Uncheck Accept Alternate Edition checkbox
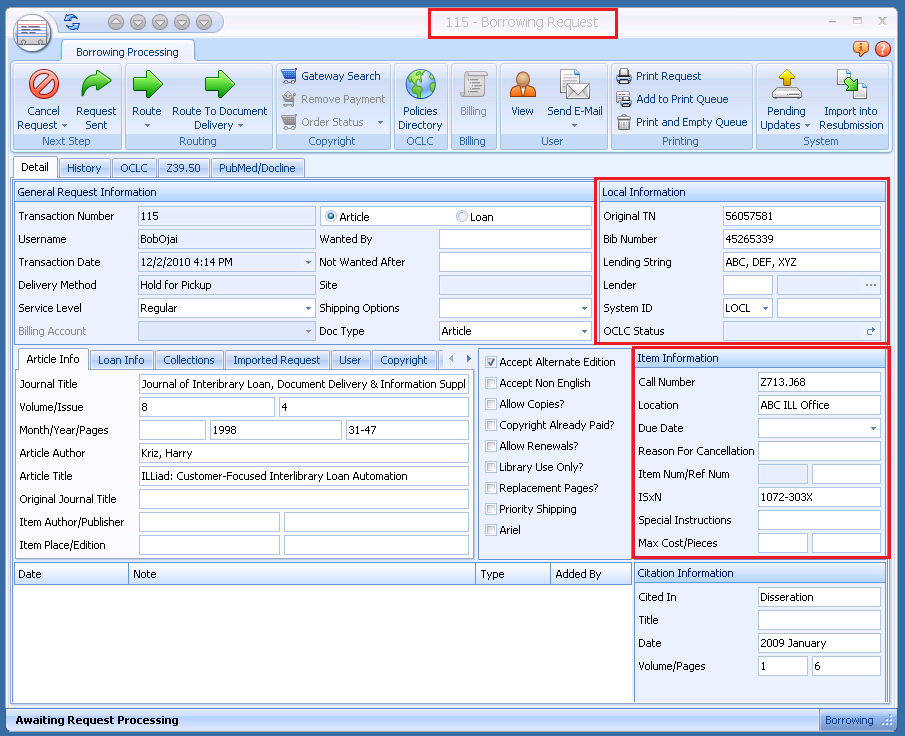The image size is (905, 736). (491, 362)
